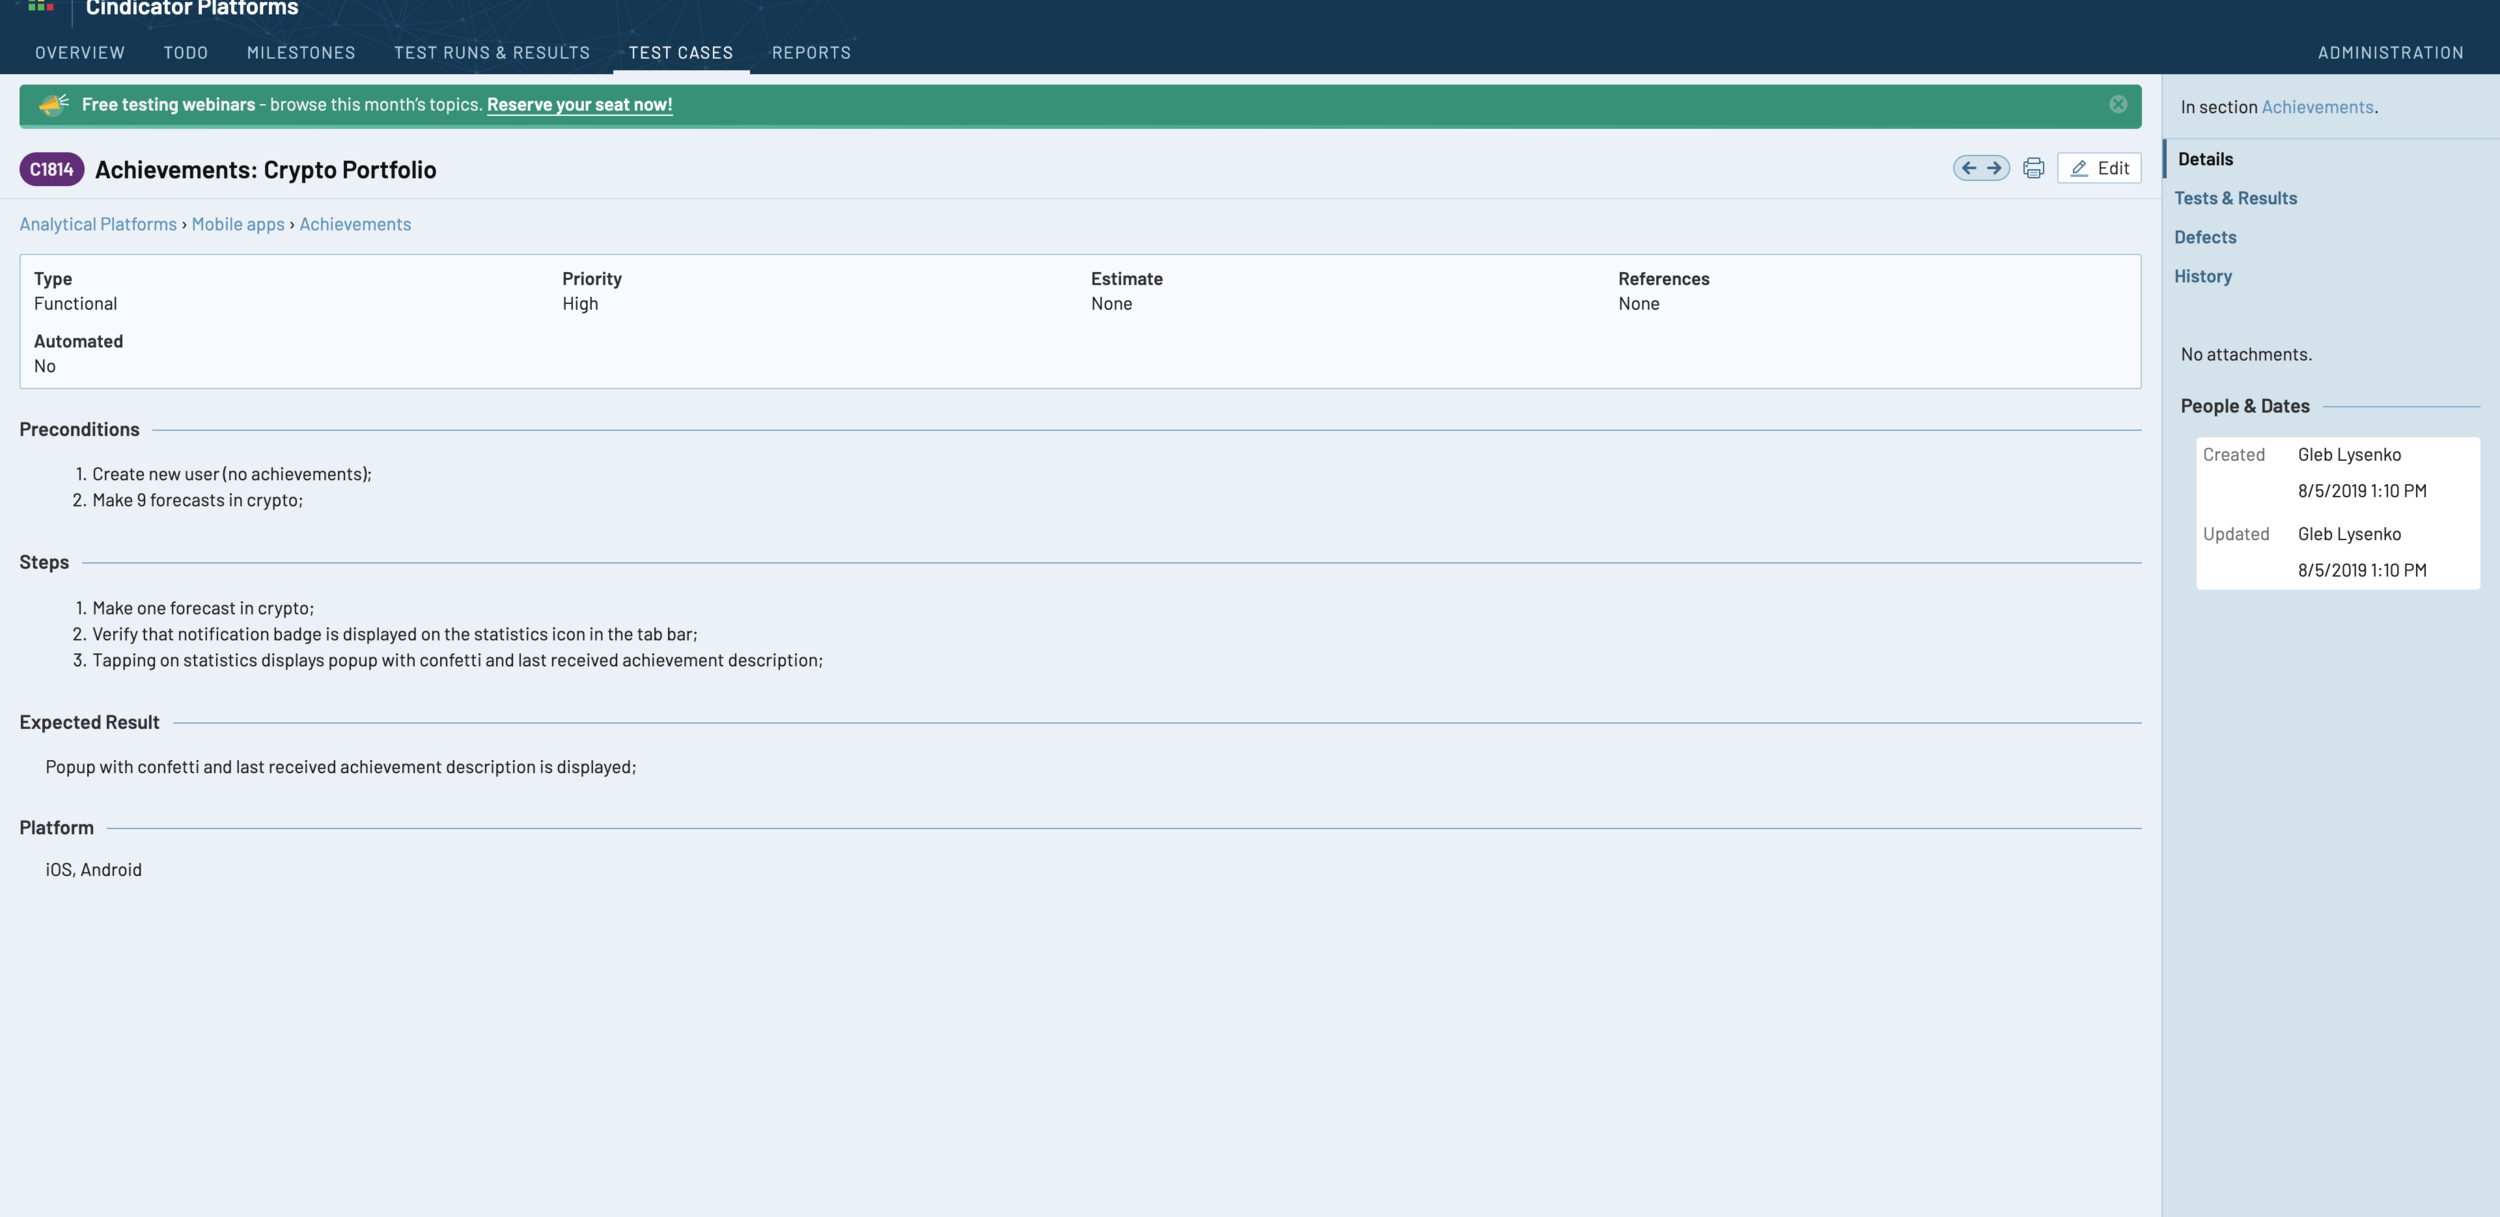Open the Overview tab

pyautogui.click(x=80, y=52)
